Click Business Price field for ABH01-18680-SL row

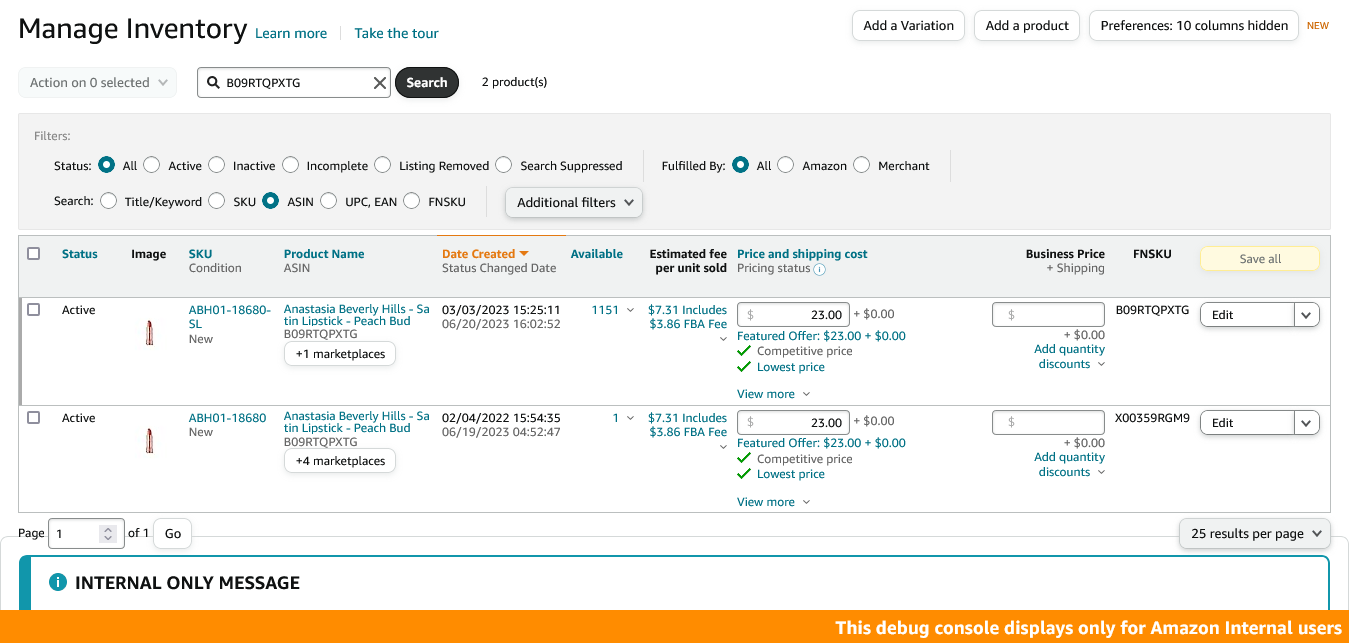coord(1048,314)
